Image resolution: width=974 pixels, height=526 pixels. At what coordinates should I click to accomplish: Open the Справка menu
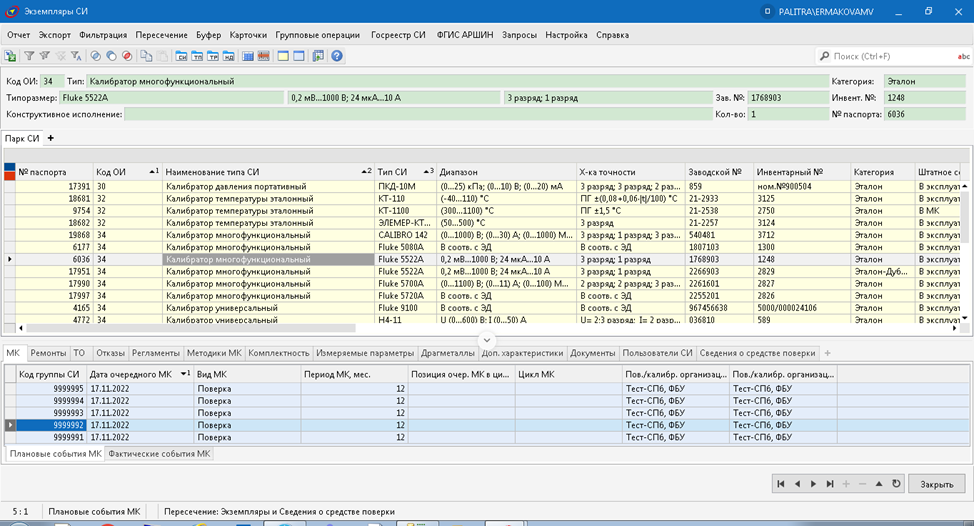click(x=612, y=35)
